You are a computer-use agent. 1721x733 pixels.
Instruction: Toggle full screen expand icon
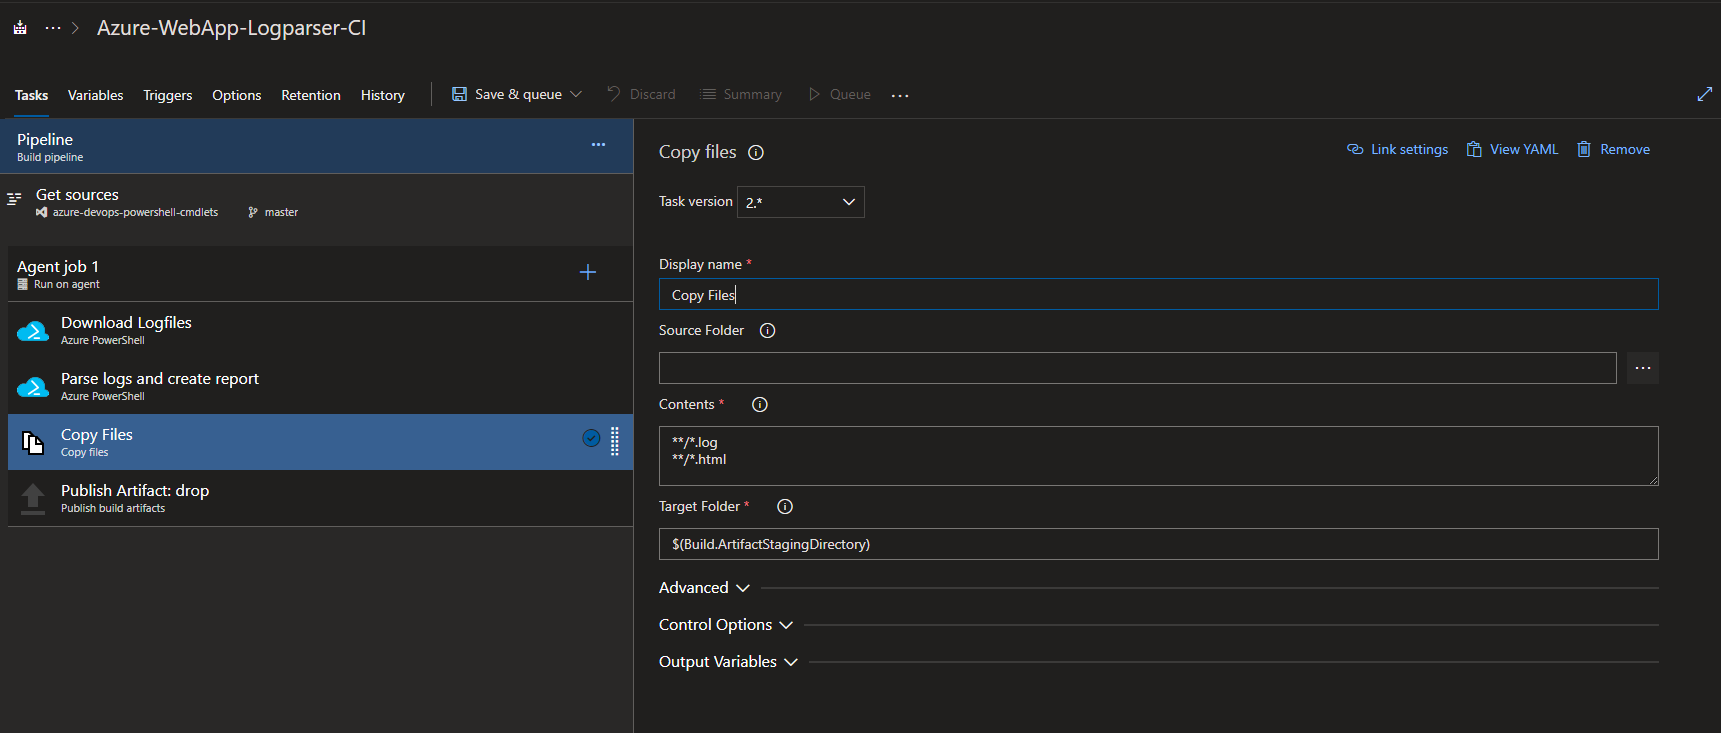pos(1705,94)
